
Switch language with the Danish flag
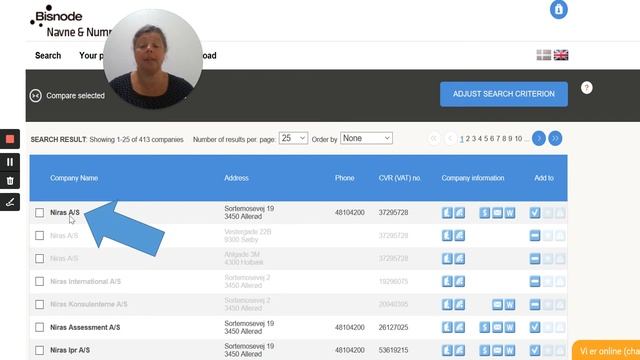543,55
